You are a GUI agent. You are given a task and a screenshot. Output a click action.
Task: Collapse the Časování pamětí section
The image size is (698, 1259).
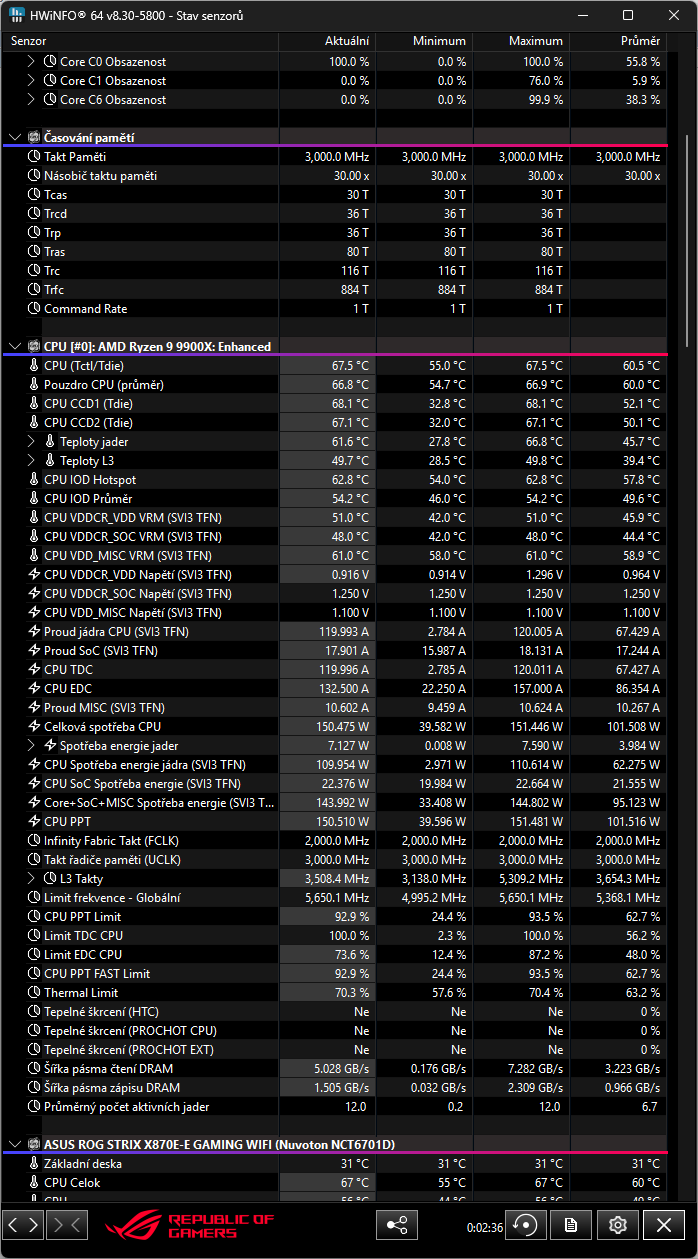click(15, 138)
